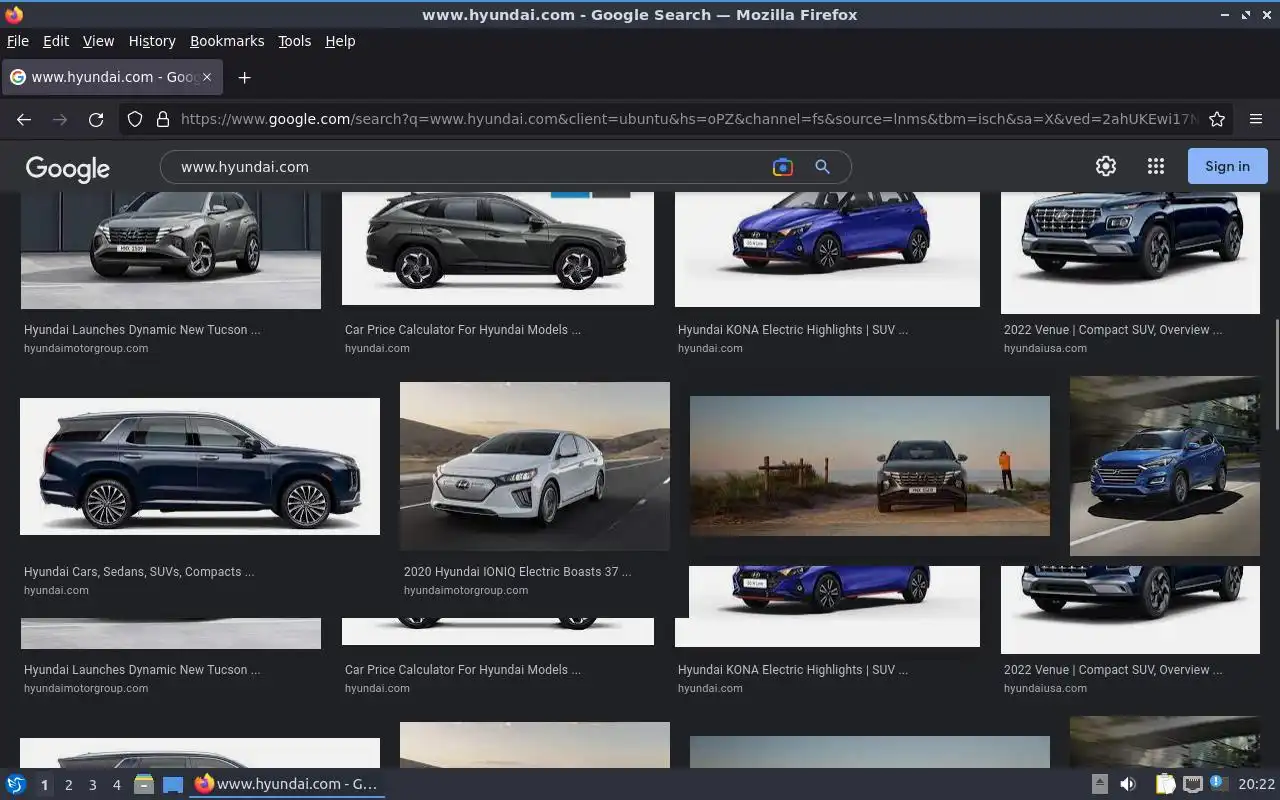Click the browser address bar URL

click(688, 119)
